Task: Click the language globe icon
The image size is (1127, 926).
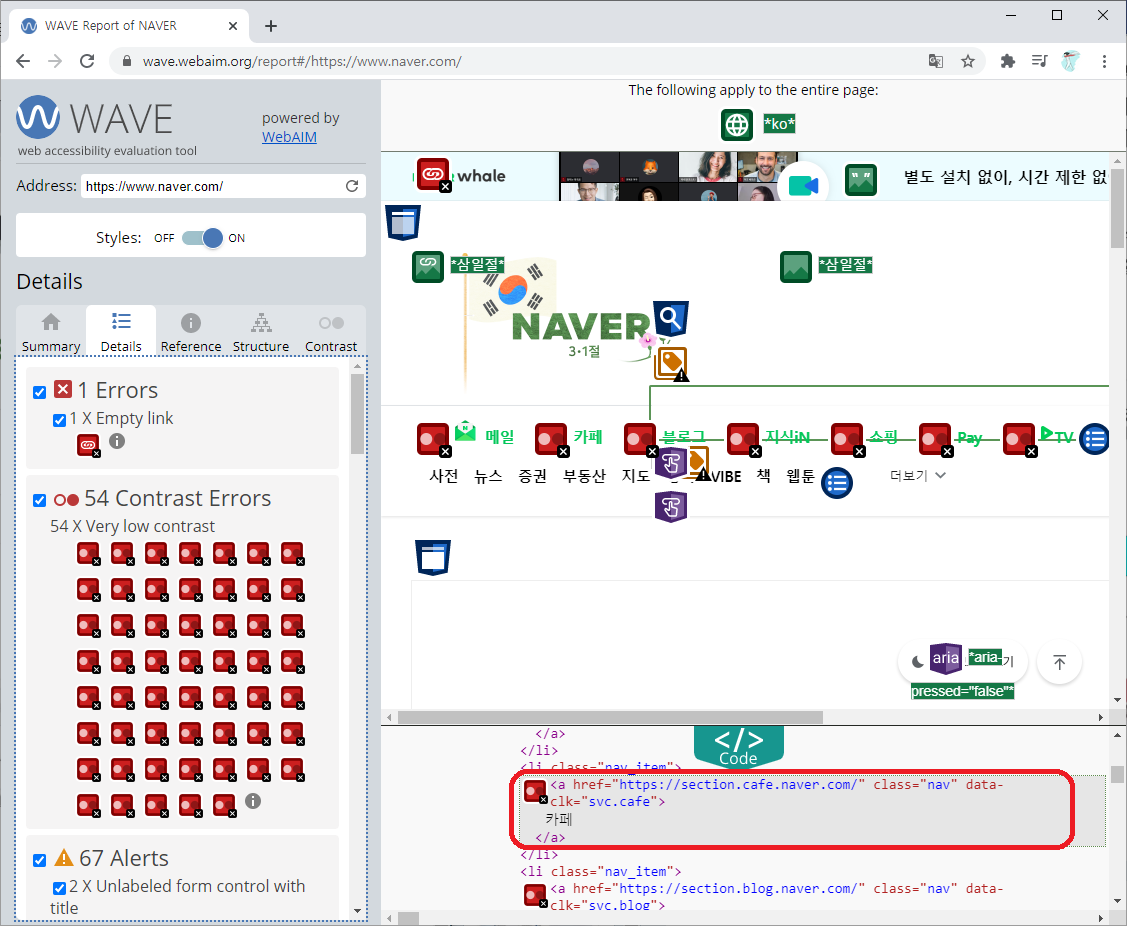Action: tap(737, 124)
